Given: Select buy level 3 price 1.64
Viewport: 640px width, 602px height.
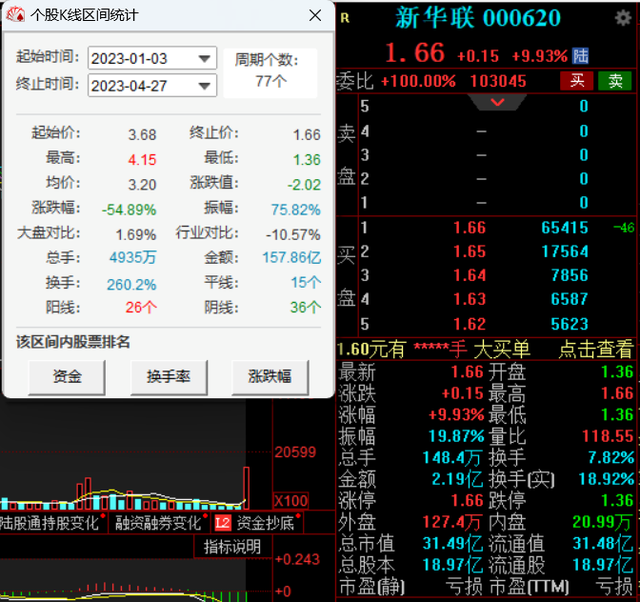Looking at the screenshot, I should pos(470,275).
